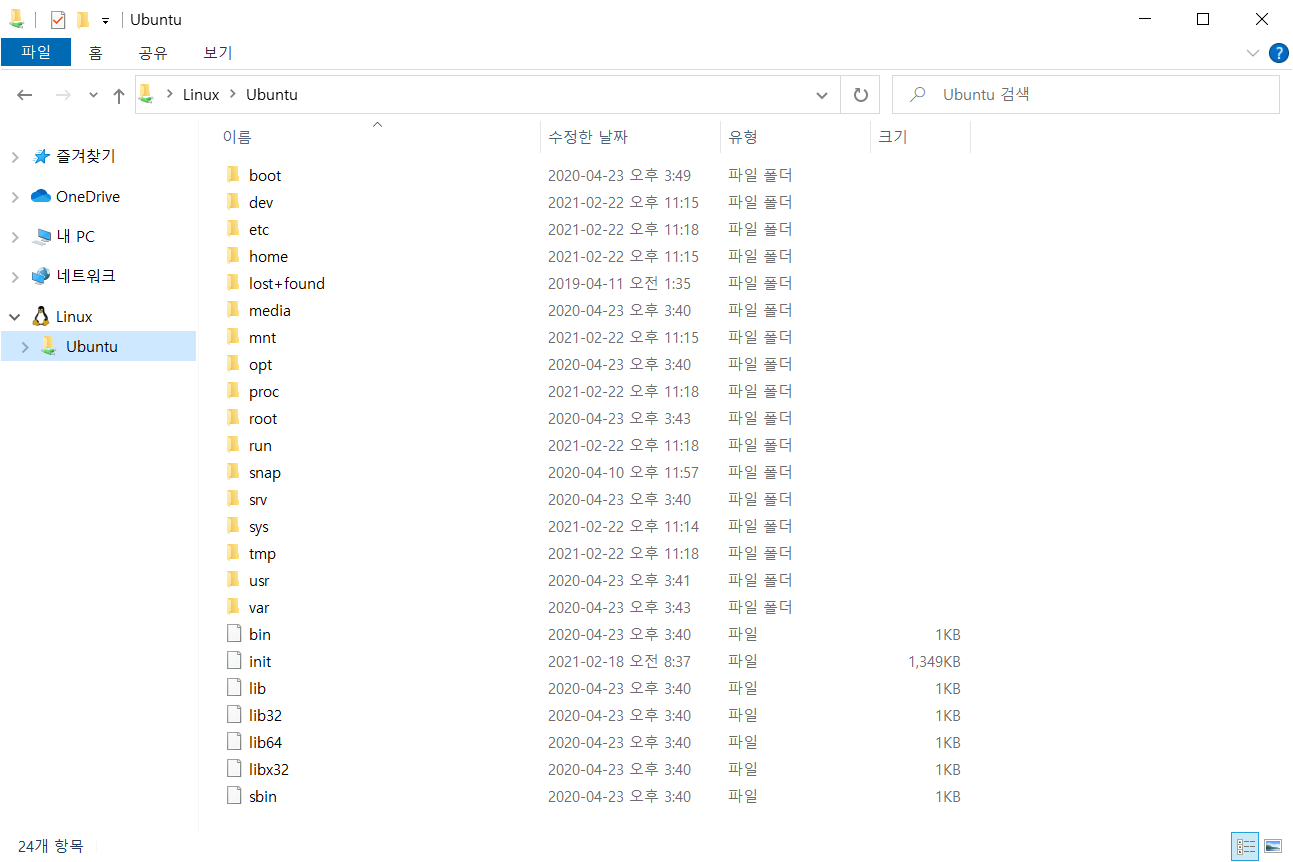This screenshot has height=862, width=1293.
Task: Open the 공유 ribbon tab
Action: [x=153, y=53]
